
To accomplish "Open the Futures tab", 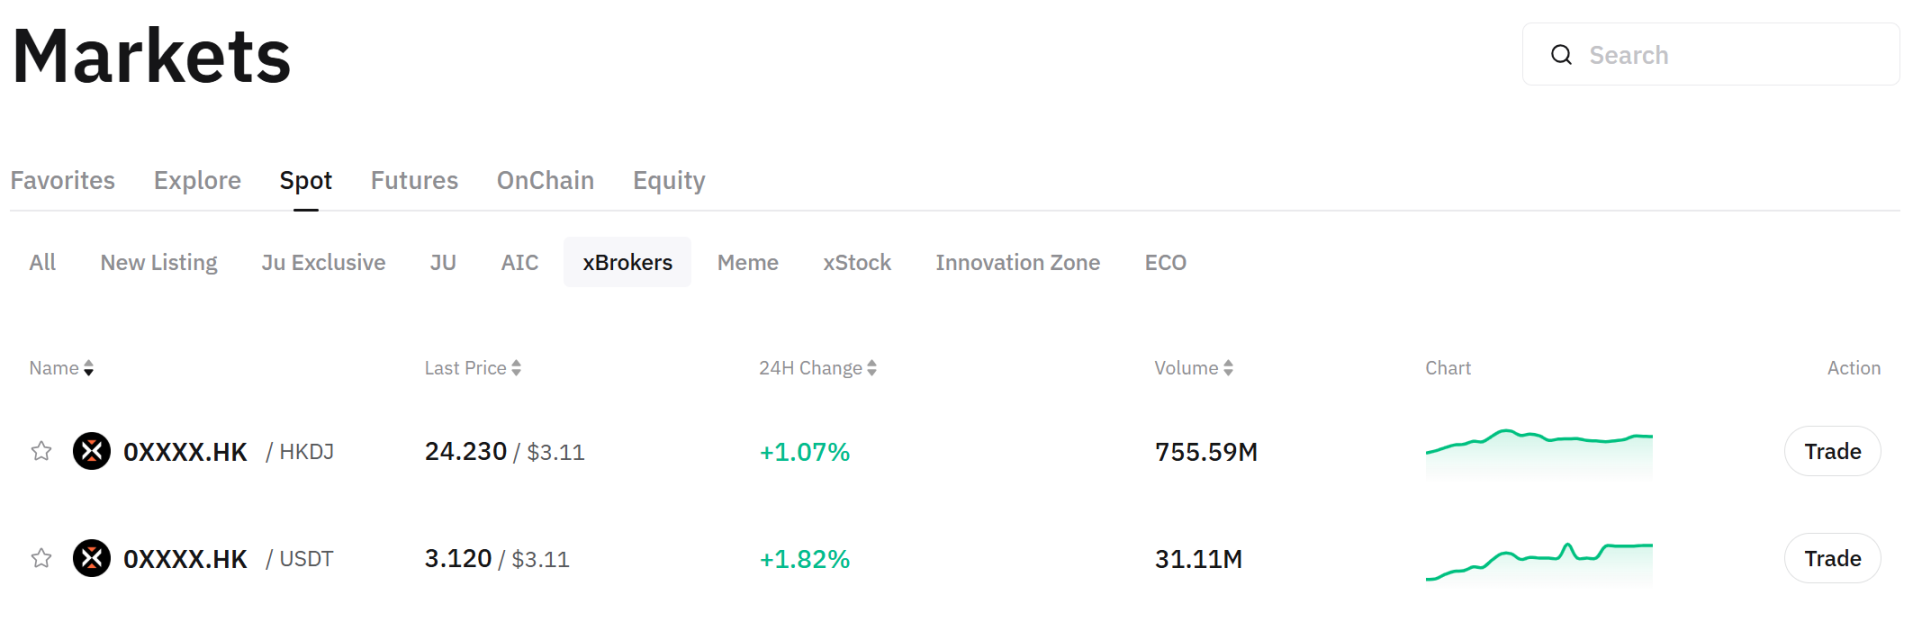I will pyautogui.click(x=414, y=180).
